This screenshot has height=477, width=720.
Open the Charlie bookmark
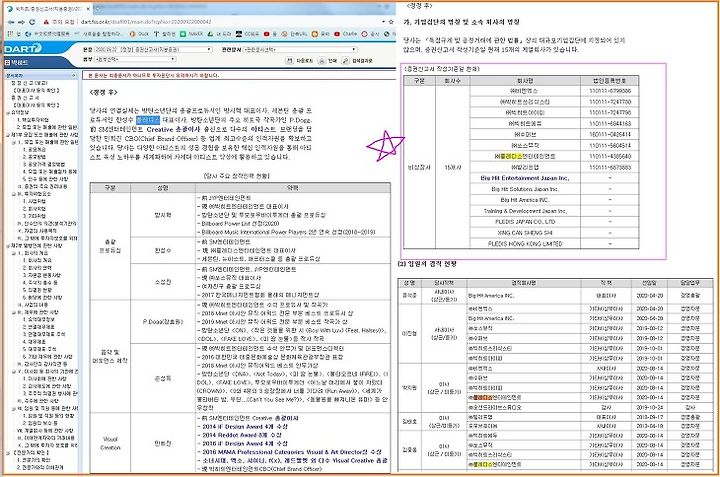[345, 34]
